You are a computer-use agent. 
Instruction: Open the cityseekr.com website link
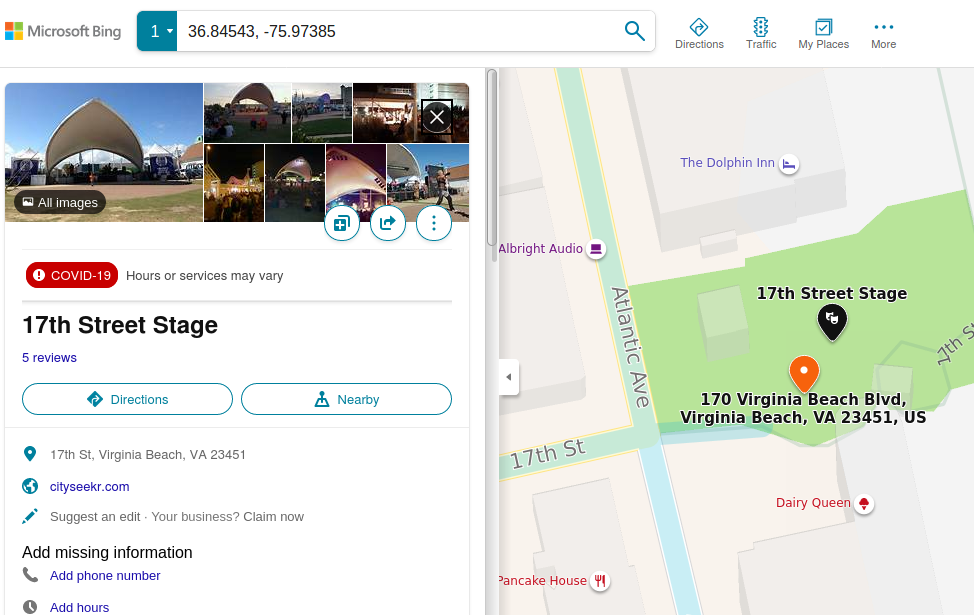click(x=89, y=486)
